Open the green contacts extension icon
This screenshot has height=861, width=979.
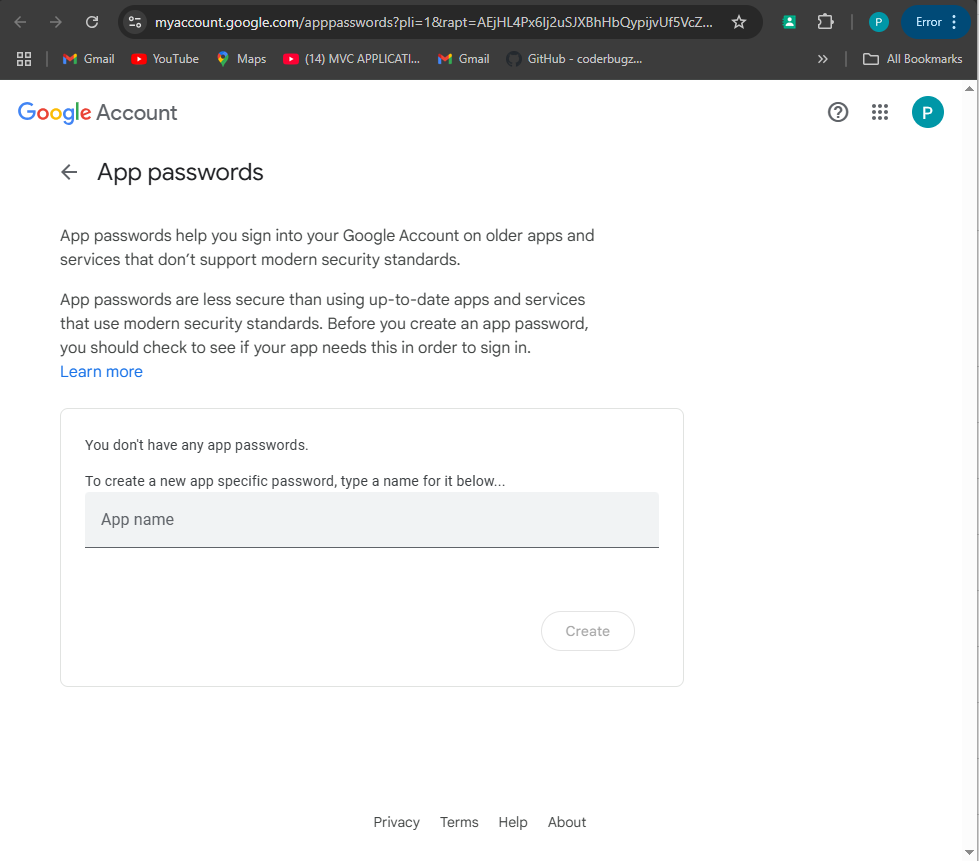(789, 22)
